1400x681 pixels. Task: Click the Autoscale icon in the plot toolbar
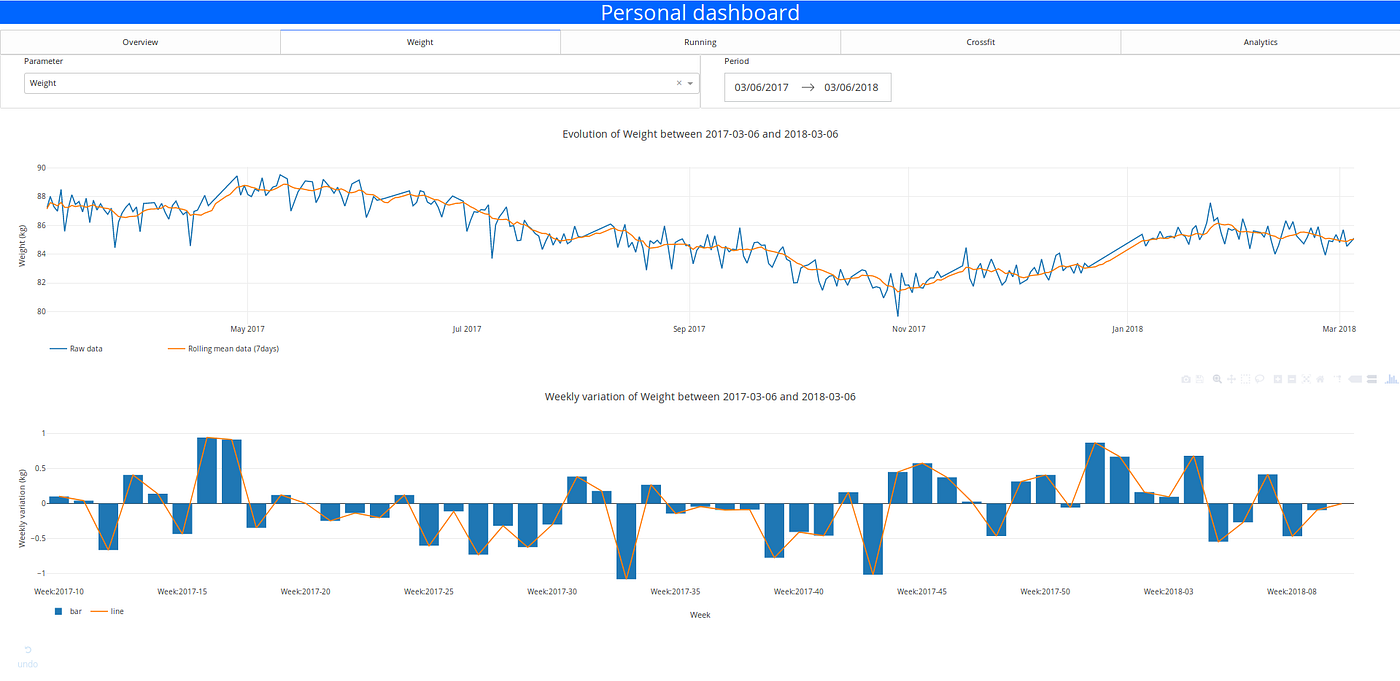1305,379
